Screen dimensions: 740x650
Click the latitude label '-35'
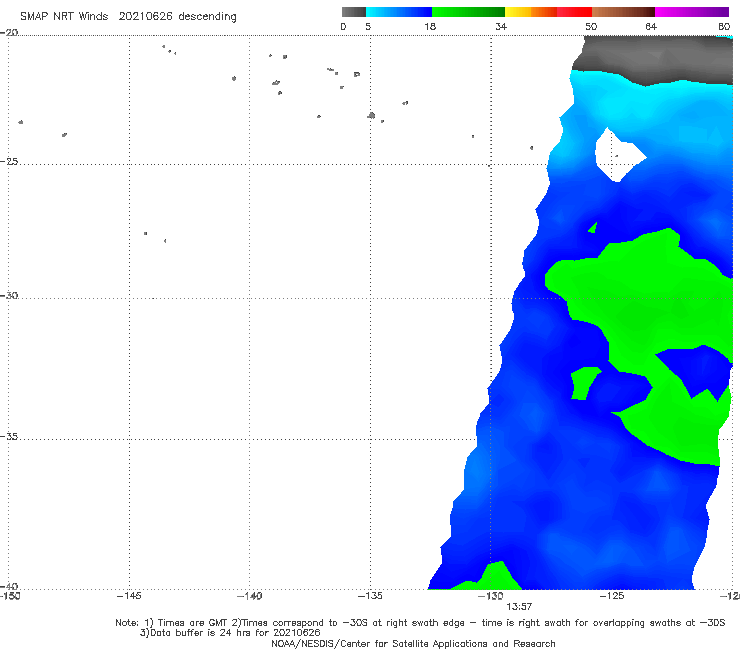click(9, 437)
